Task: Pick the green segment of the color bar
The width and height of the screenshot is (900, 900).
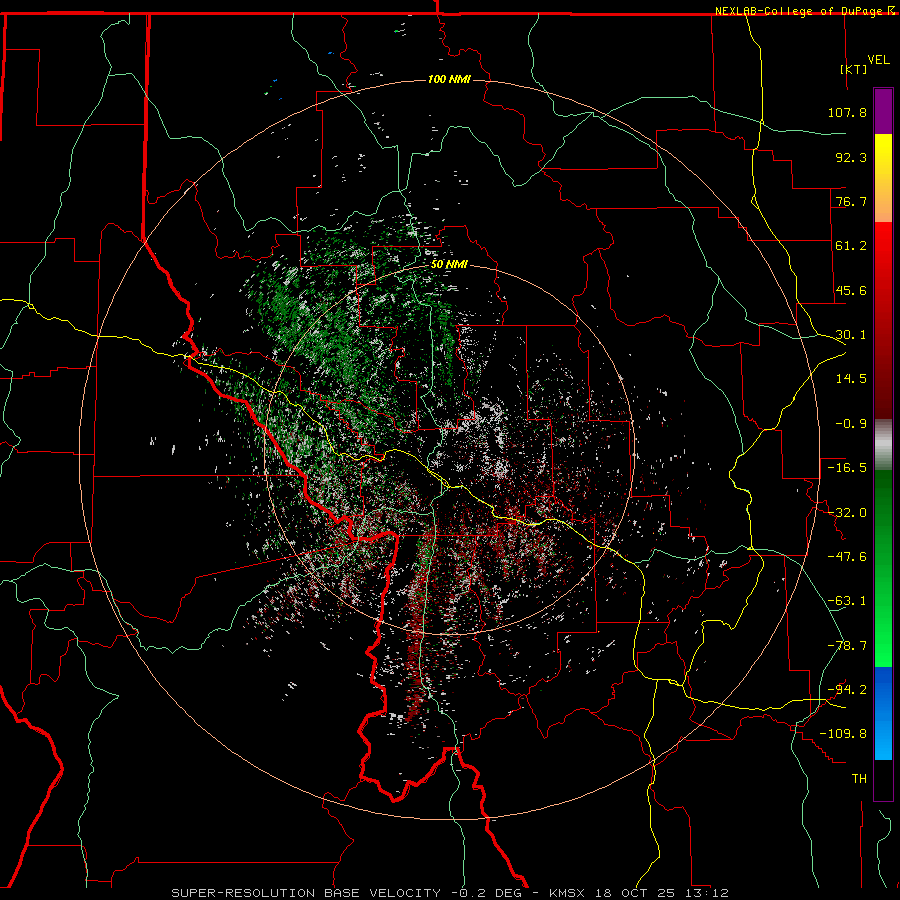Action: point(883,568)
